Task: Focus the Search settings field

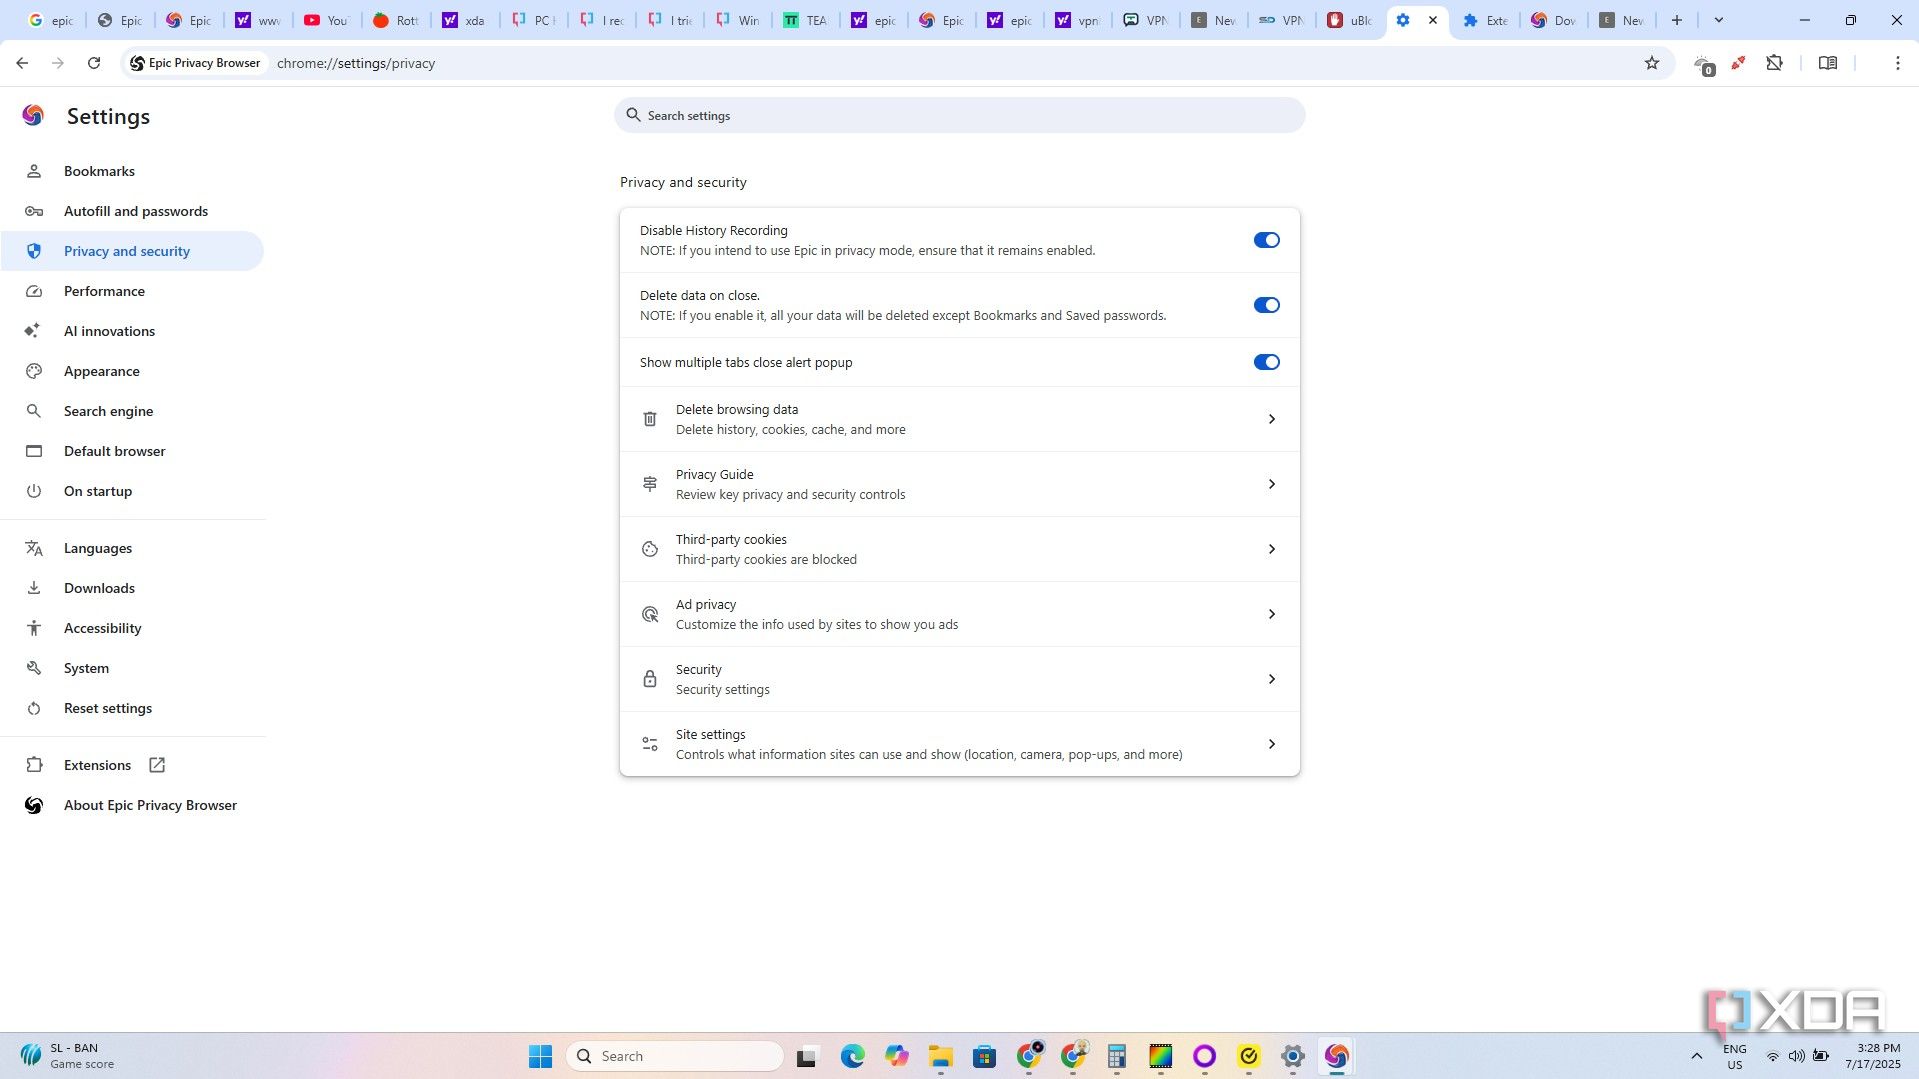Action: [x=959, y=115]
